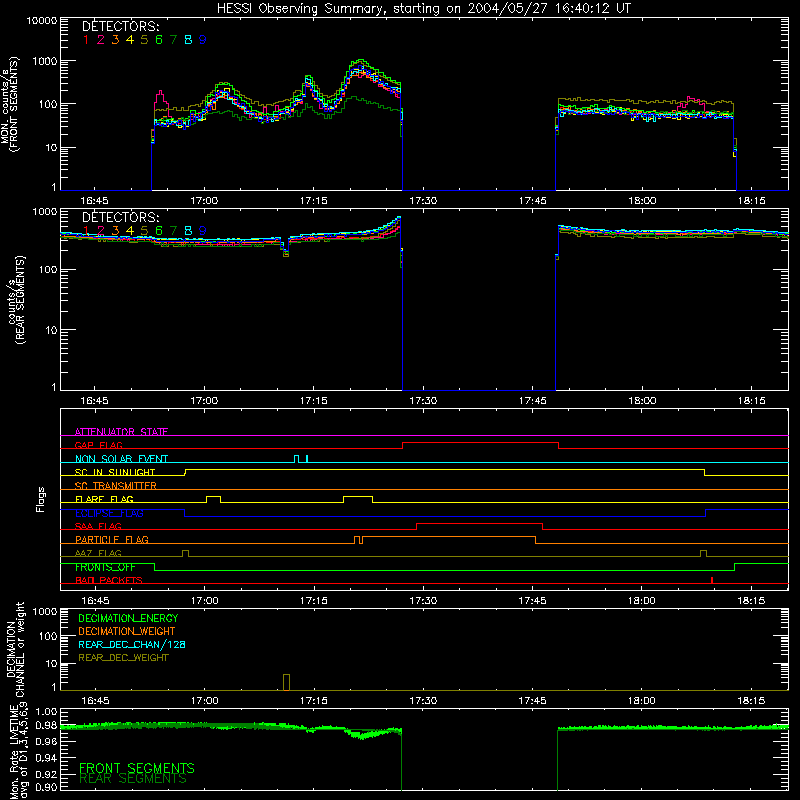Screen dimensions: 800x800
Task: Click the 18:00 time label under the front segments panel
Action: tap(642, 201)
